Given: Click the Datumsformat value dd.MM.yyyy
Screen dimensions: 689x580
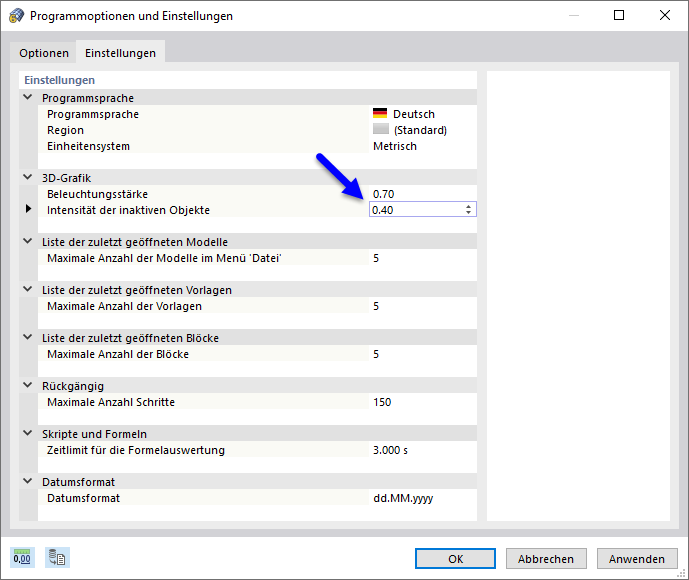Looking at the screenshot, I should (x=403, y=498).
